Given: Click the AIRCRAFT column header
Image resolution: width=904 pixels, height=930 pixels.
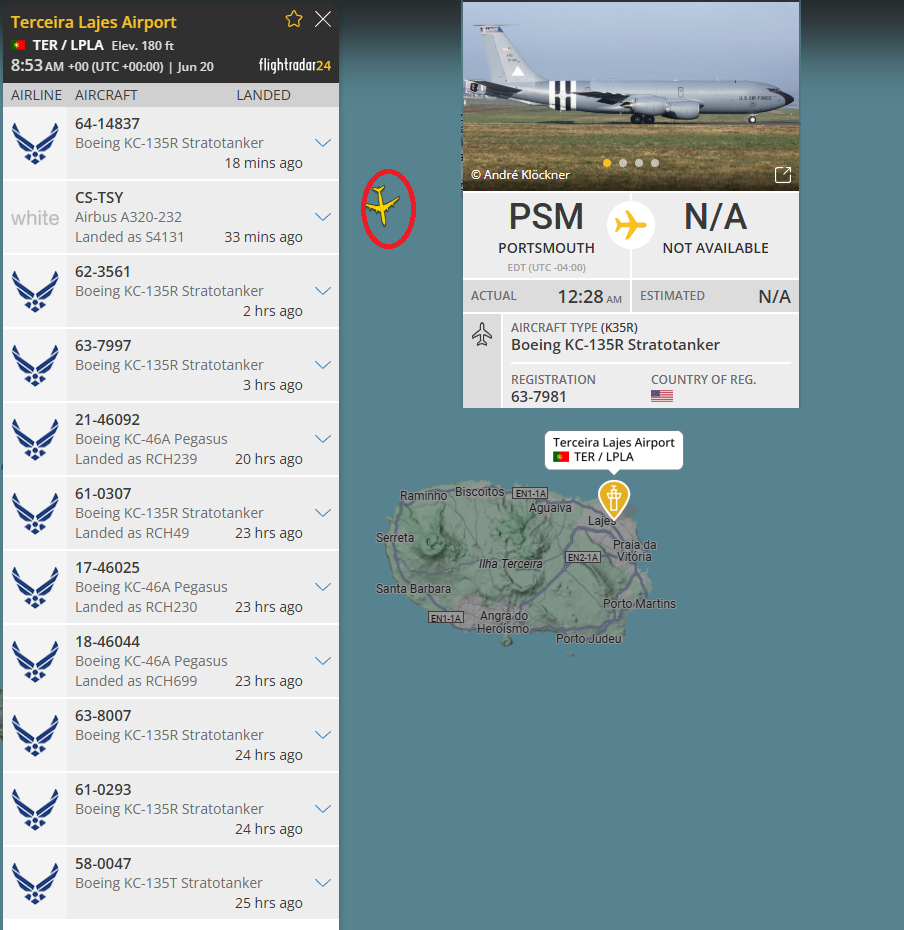Looking at the screenshot, I should (106, 95).
